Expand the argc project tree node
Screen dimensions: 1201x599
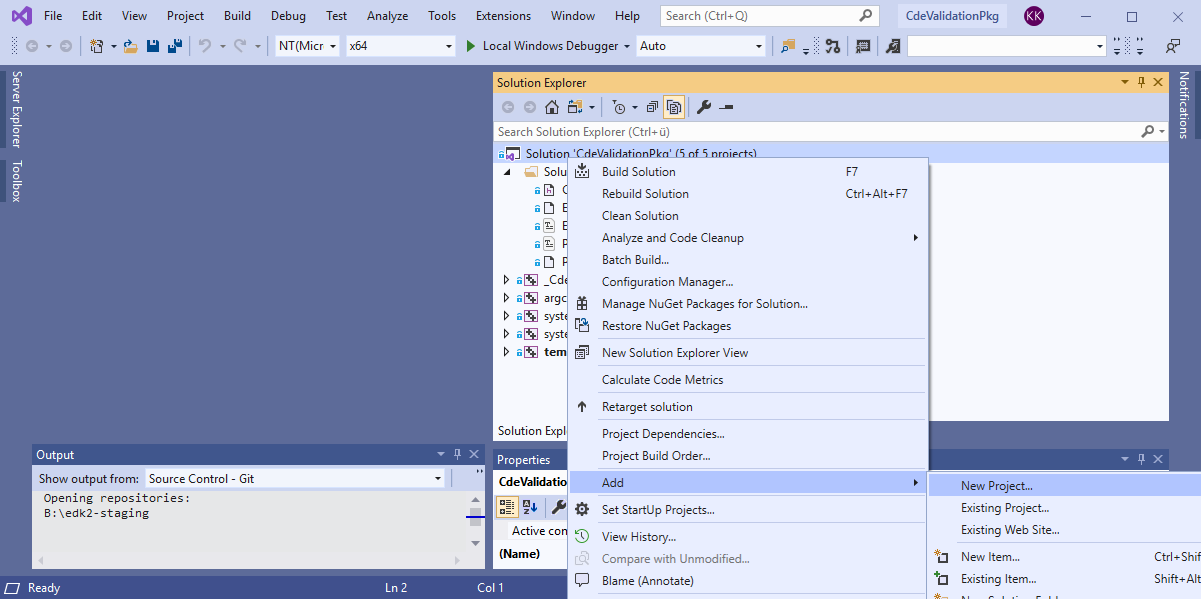(x=506, y=298)
